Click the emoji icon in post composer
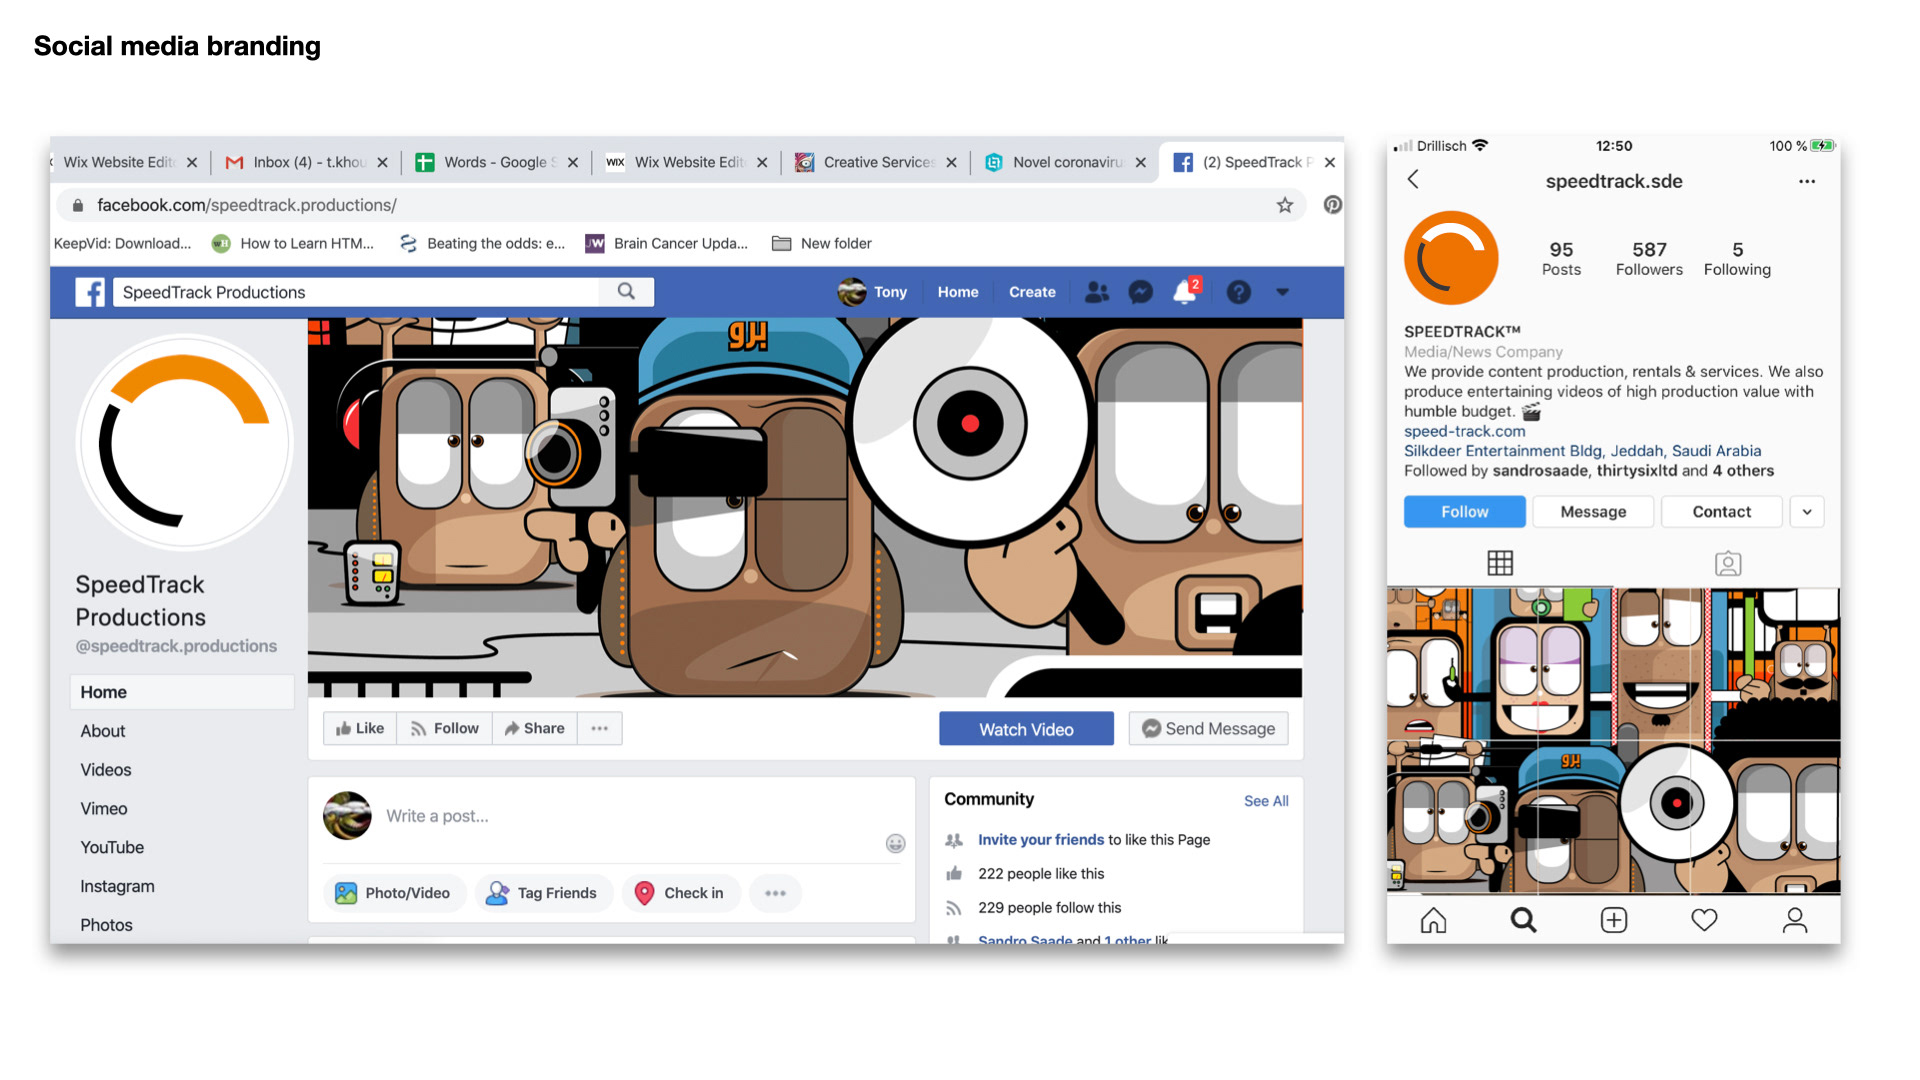This screenshot has width=1920, height=1080. [x=895, y=844]
